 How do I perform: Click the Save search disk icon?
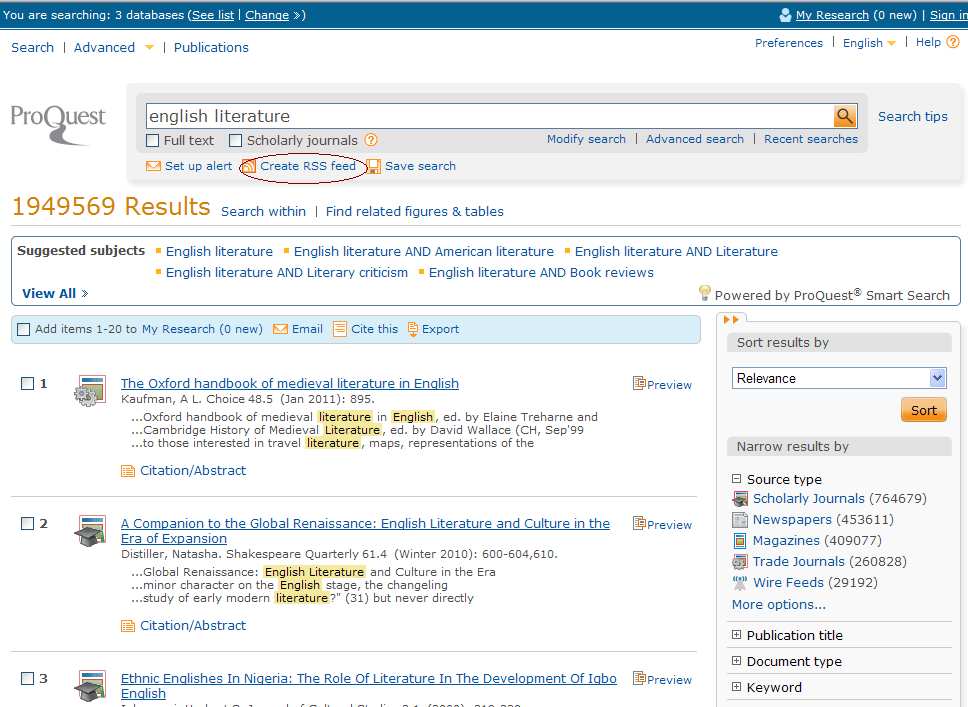[374, 166]
